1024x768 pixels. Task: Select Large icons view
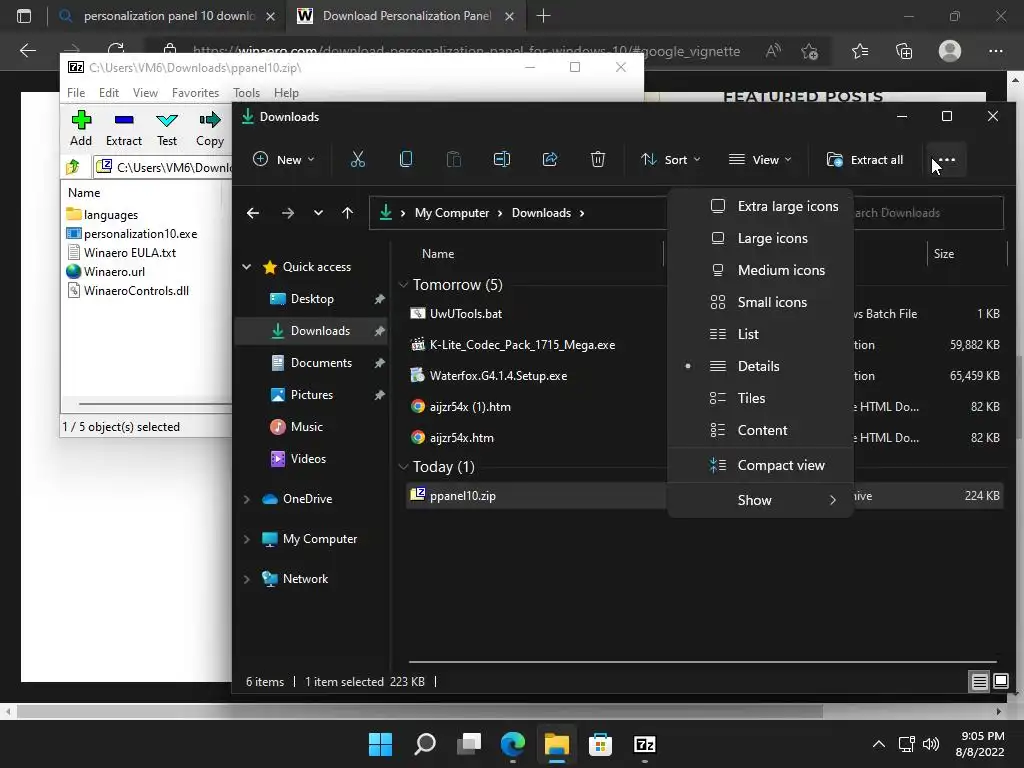pos(761,238)
